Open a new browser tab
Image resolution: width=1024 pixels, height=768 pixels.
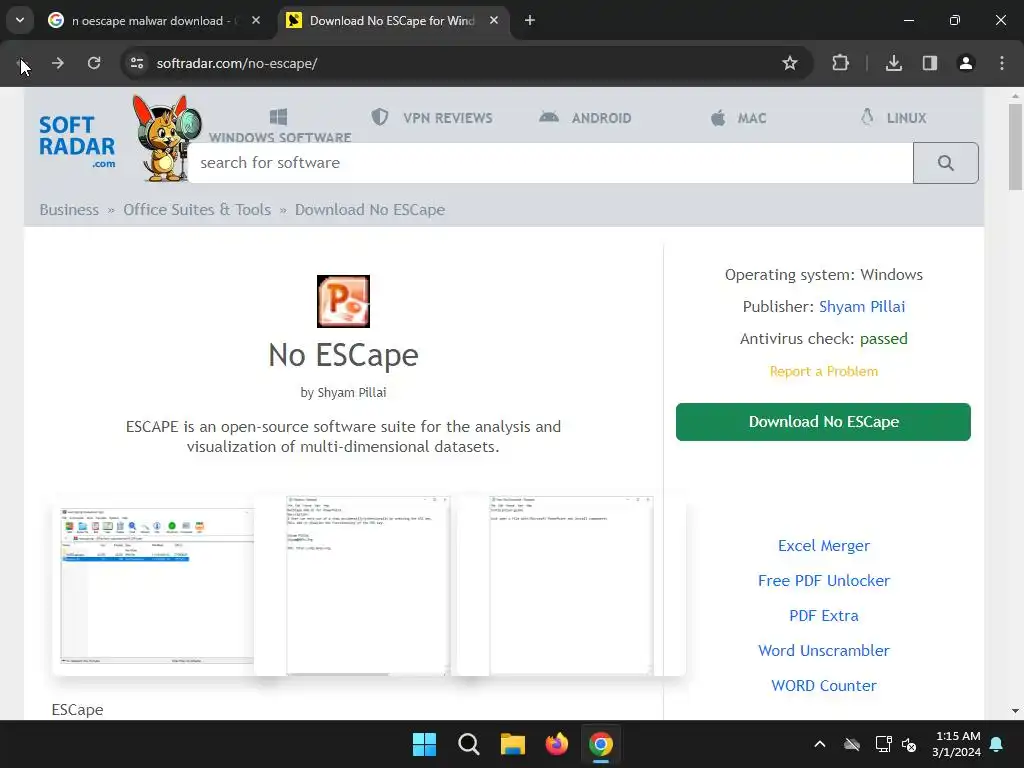tap(530, 20)
